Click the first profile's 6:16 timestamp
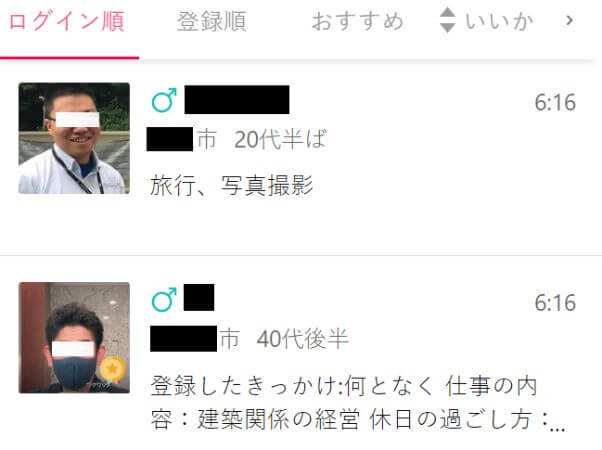 (x=555, y=103)
